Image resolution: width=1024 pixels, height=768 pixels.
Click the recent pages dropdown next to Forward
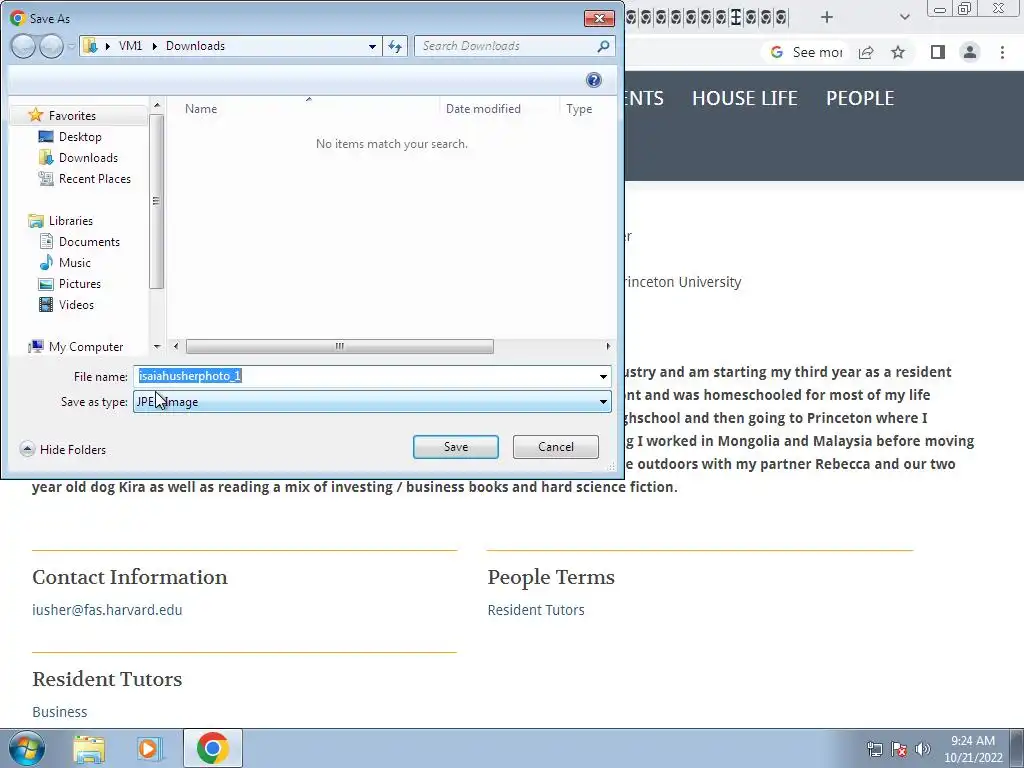tap(71, 46)
